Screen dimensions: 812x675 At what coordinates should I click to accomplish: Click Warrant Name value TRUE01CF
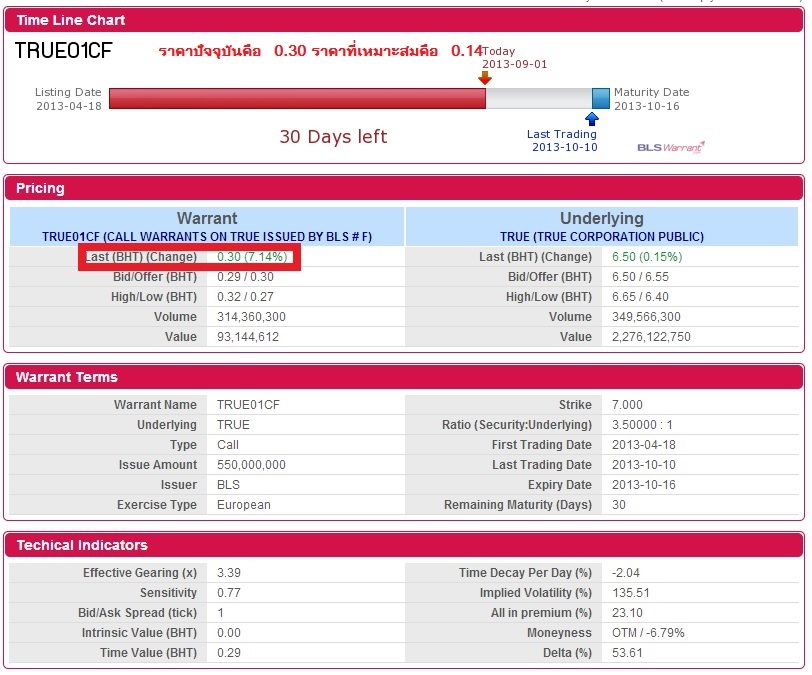click(248, 405)
